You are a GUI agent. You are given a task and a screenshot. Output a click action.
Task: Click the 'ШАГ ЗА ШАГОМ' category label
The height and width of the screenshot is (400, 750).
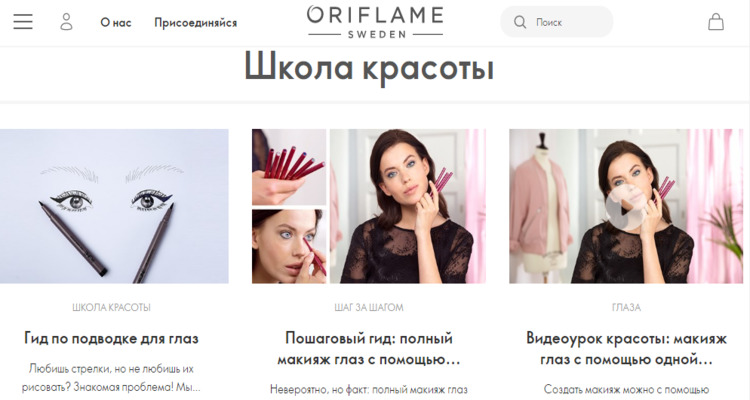(x=369, y=307)
